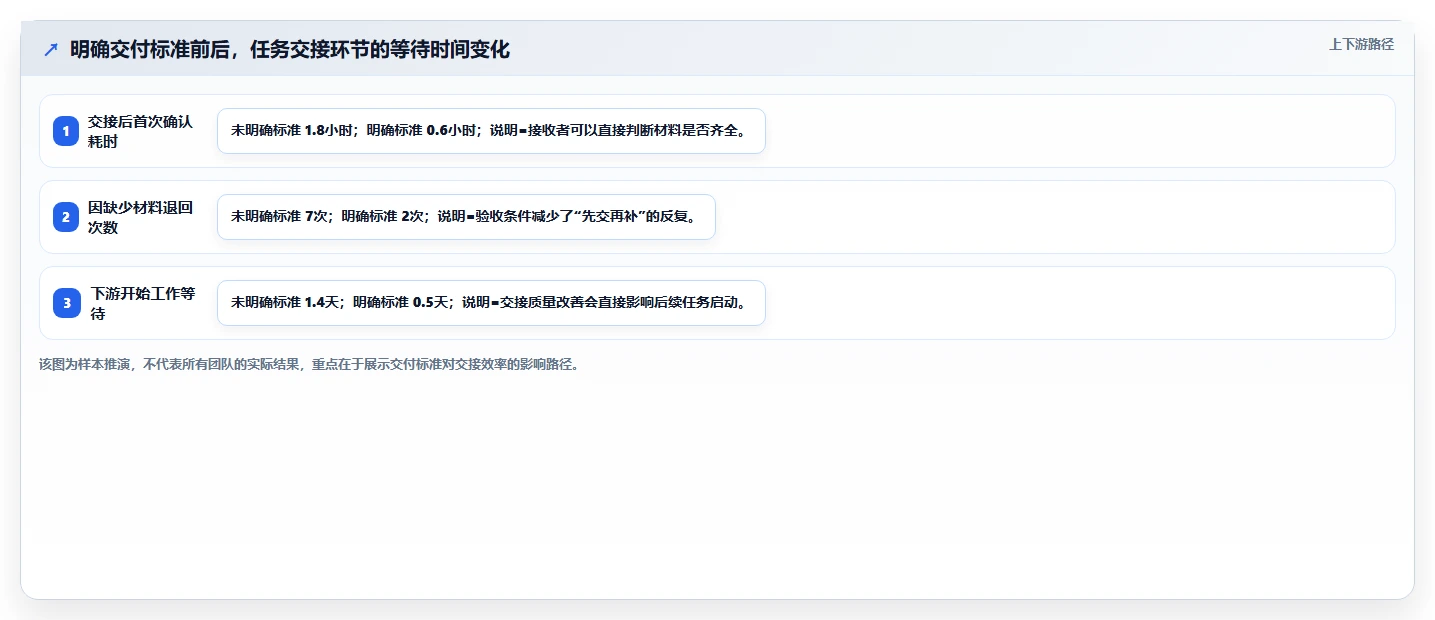1435x620 pixels.
Task: Click the label 交接后首次确认耗时
Action: click(140, 131)
